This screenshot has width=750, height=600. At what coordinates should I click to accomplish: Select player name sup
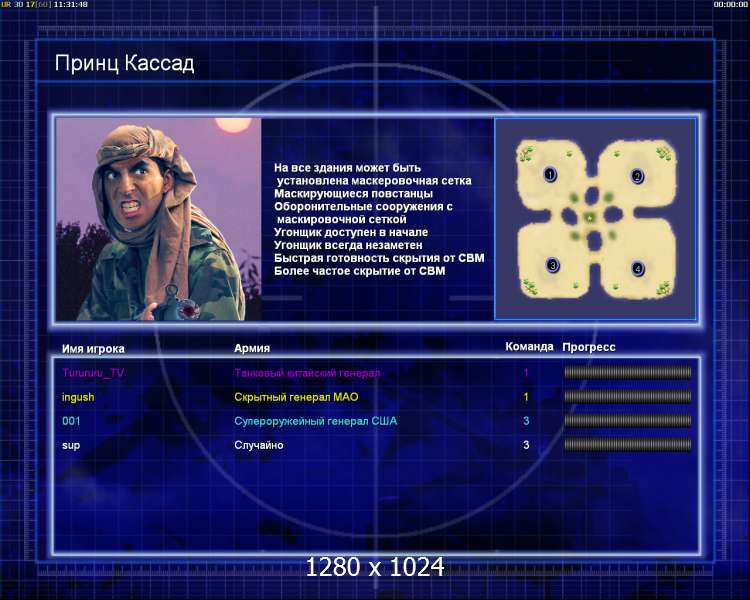point(71,445)
